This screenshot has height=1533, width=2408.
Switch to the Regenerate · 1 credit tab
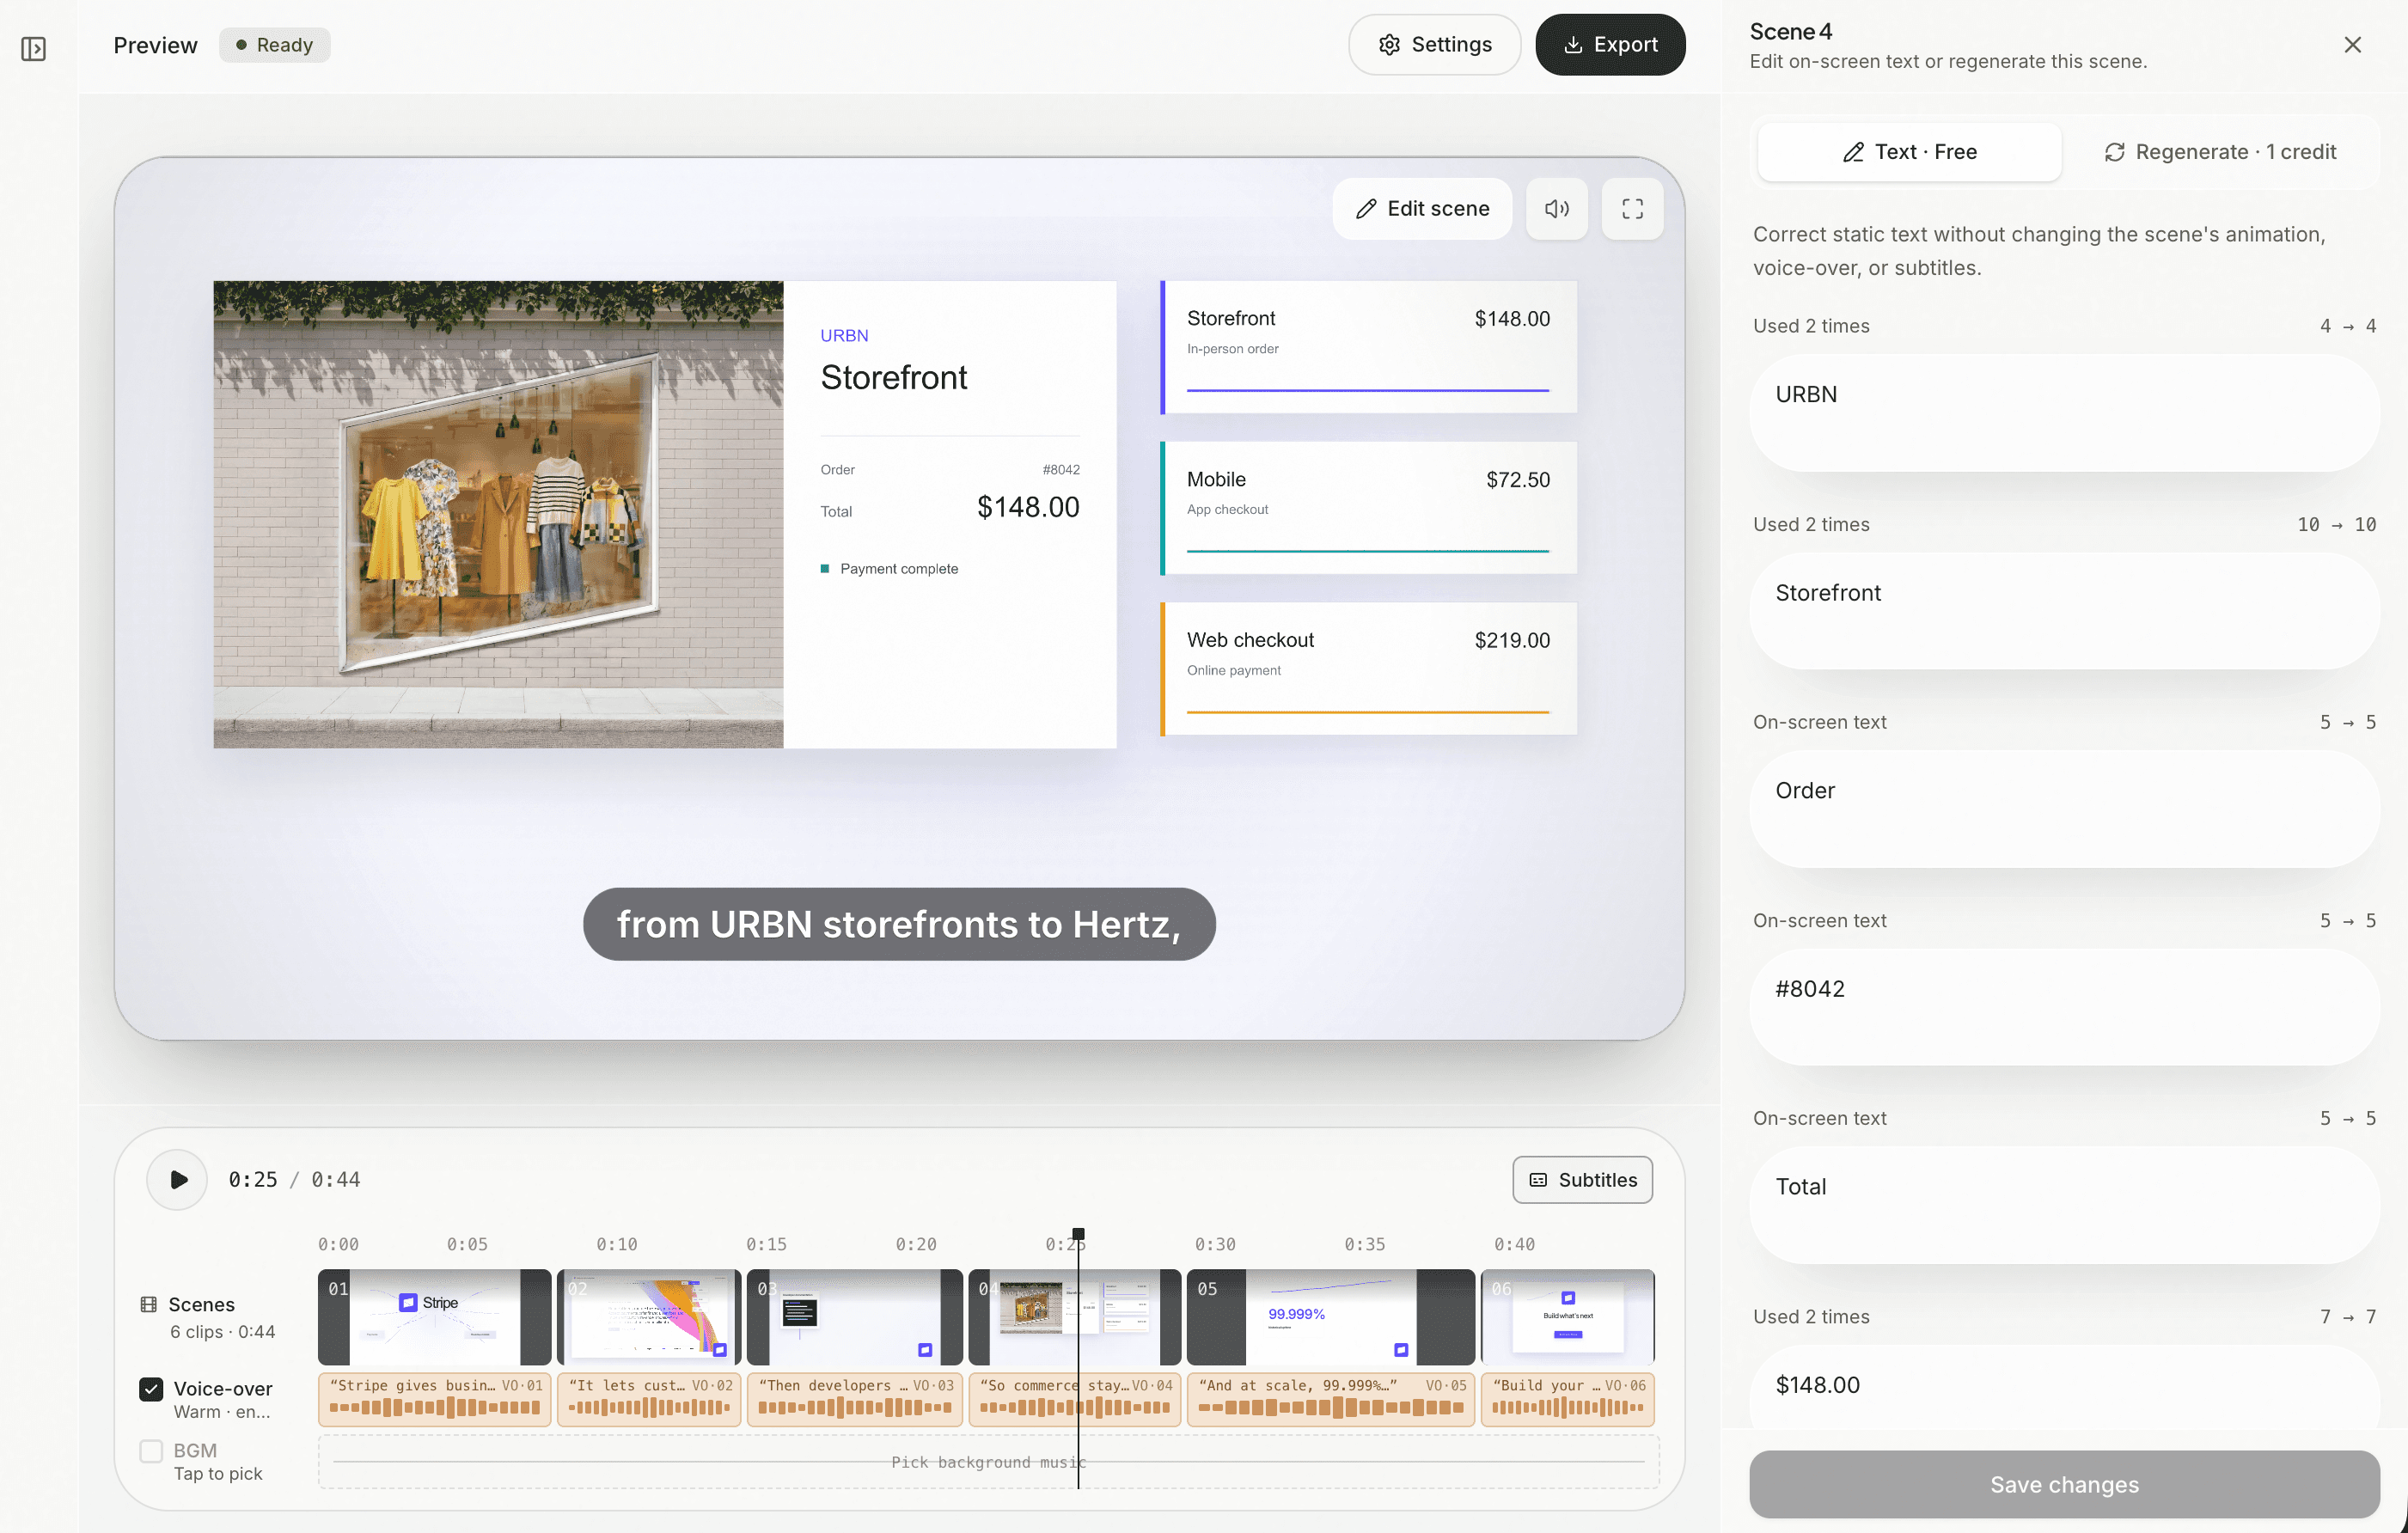(2220, 152)
